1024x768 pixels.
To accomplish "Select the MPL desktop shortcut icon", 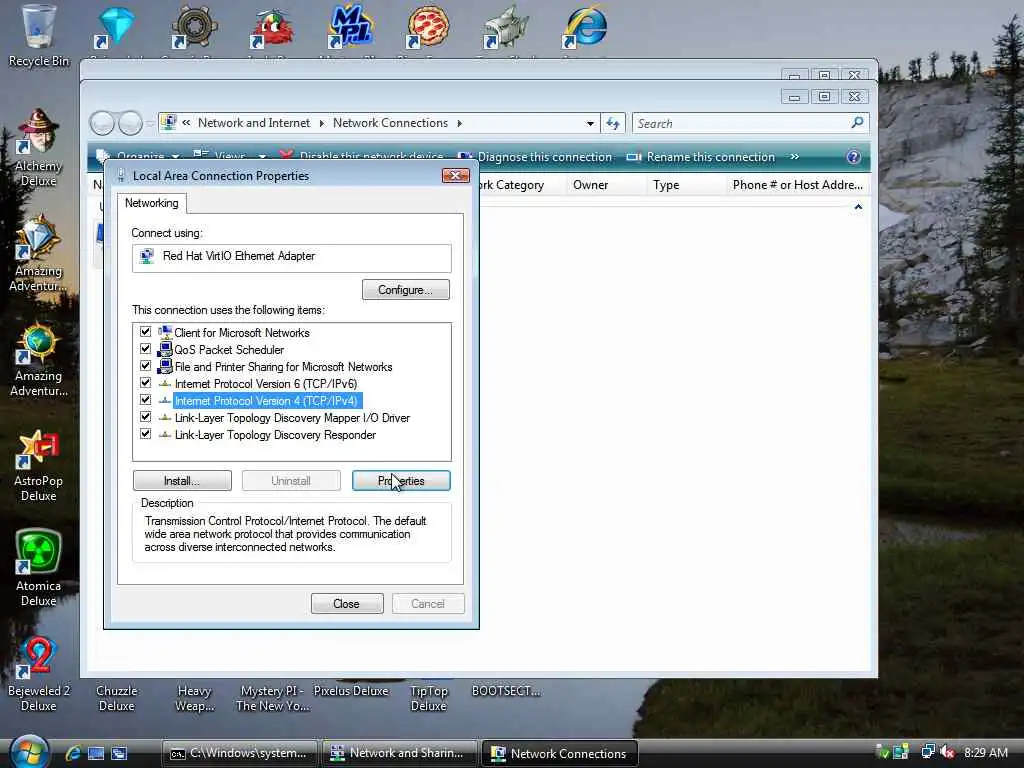I will pos(349,27).
